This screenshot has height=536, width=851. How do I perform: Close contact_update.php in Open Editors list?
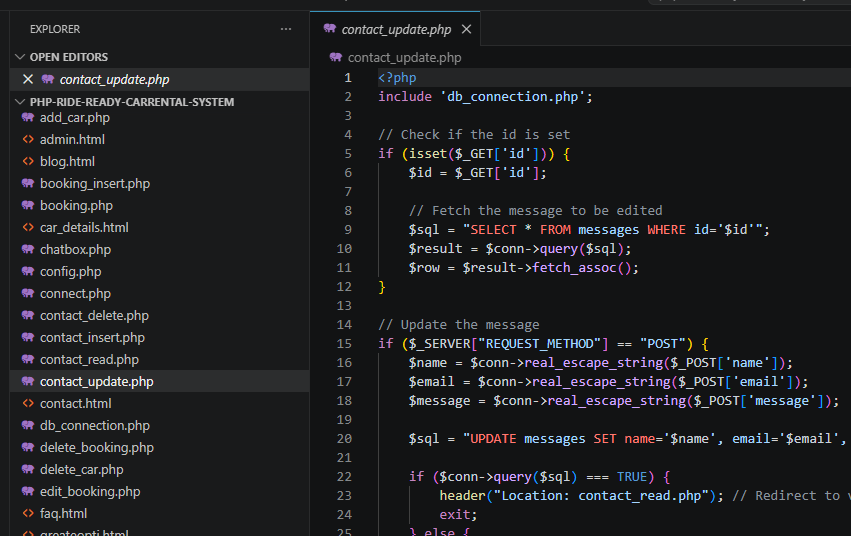(x=27, y=80)
